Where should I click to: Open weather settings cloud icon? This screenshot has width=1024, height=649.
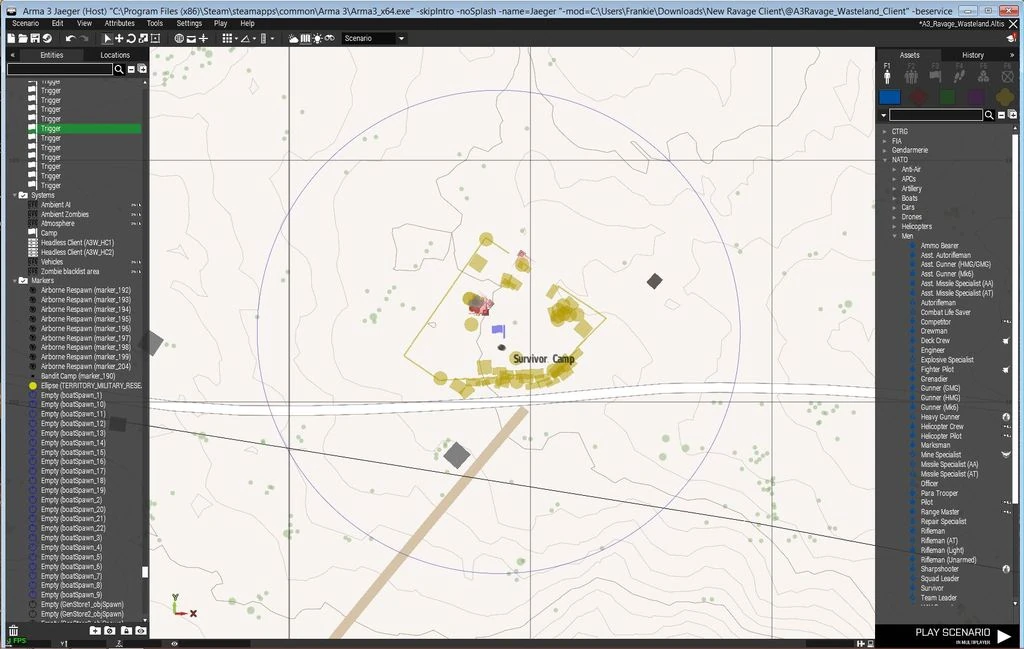tap(293, 39)
